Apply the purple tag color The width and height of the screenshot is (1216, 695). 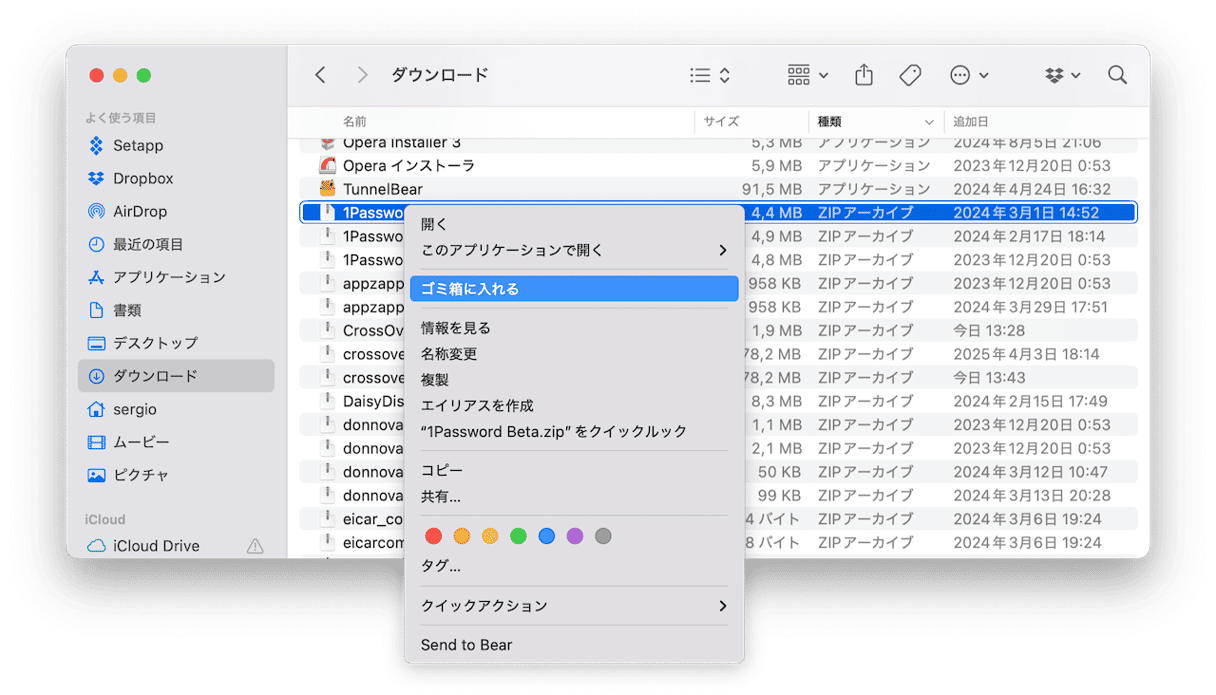(x=575, y=536)
